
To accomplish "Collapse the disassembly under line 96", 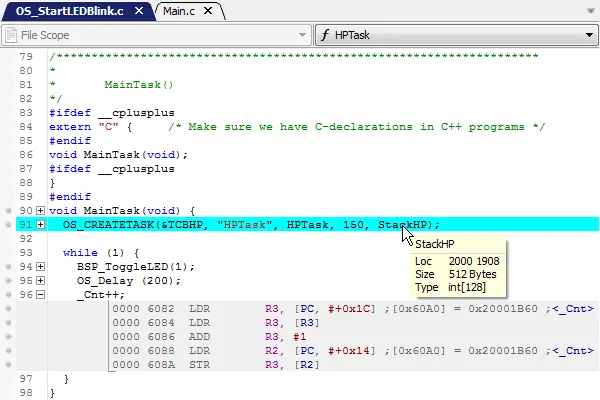I will [x=40, y=295].
